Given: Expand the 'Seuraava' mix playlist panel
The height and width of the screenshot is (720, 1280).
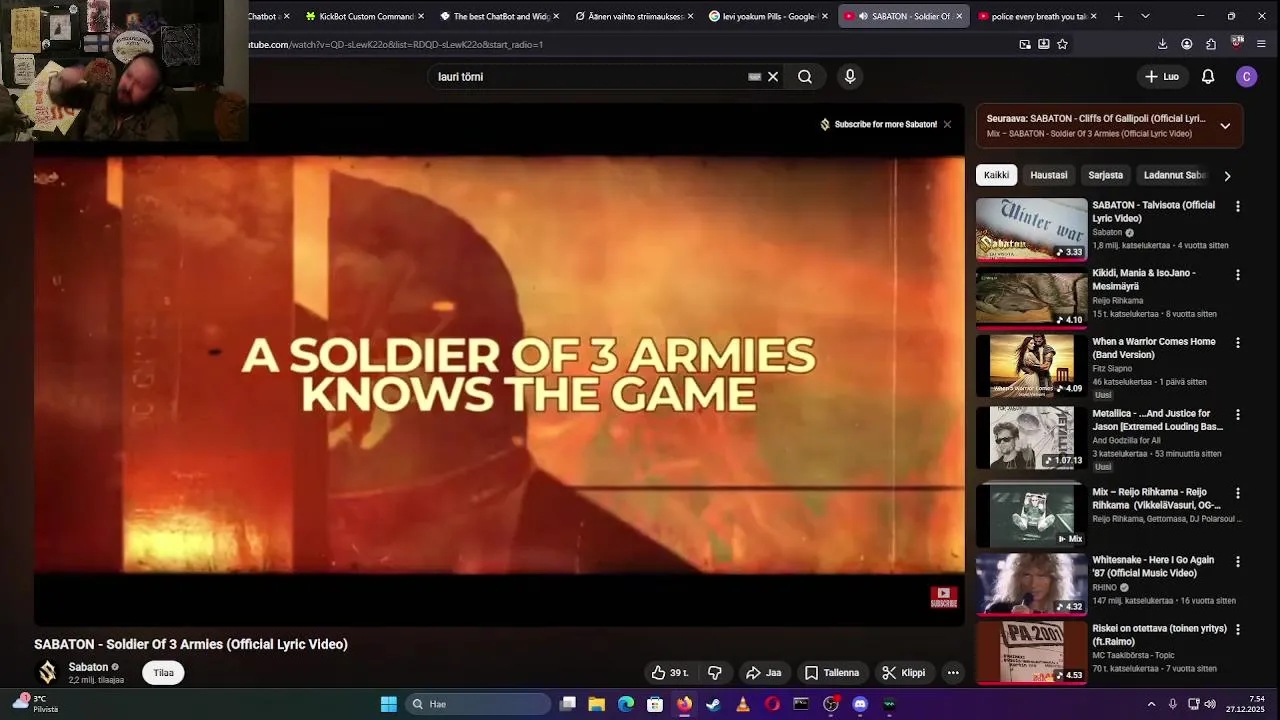Looking at the screenshot, I should [x=1225, y=126].
